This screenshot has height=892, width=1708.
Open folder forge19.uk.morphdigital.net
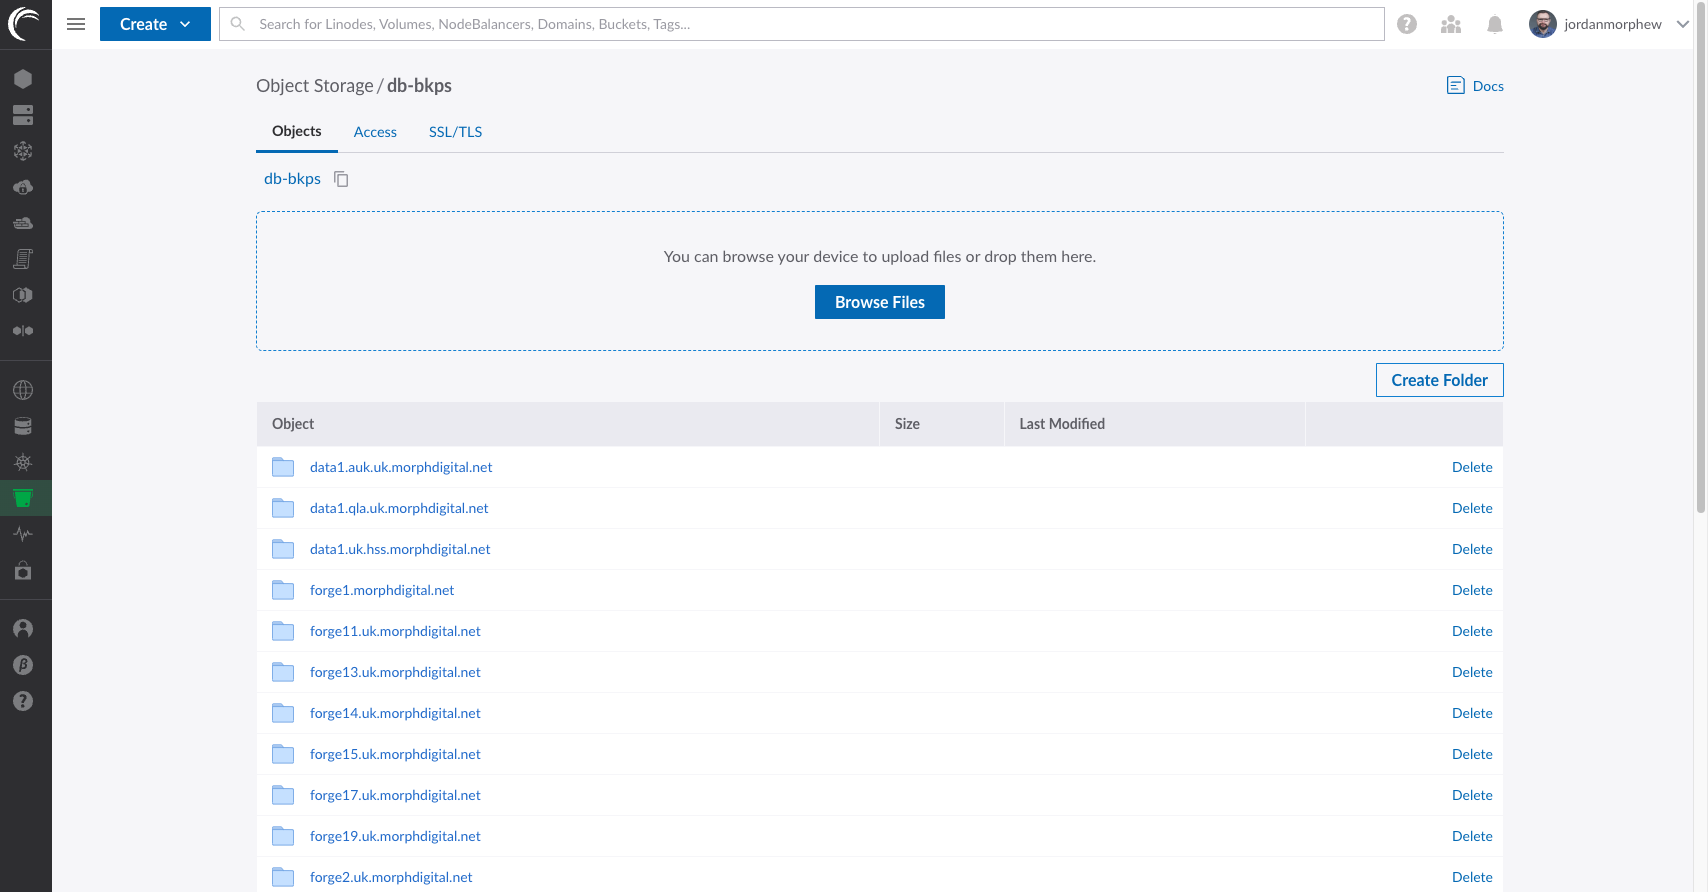point(395,836)
